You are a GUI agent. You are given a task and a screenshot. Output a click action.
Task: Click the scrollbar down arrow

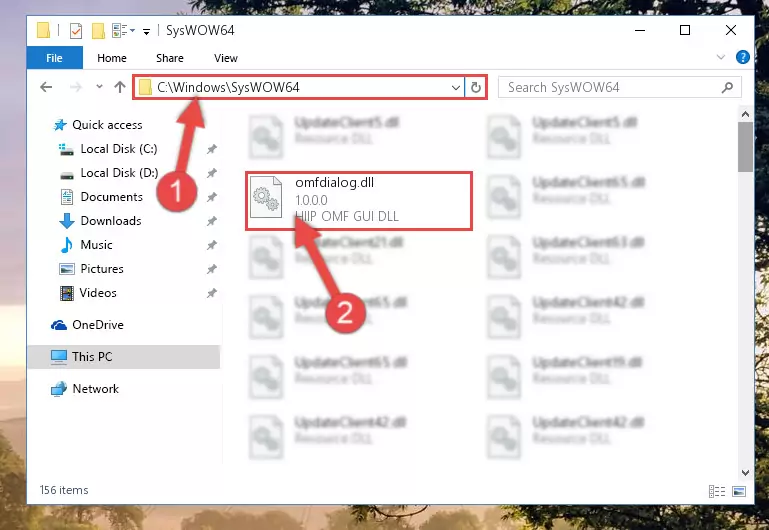[x=745, y=473]
